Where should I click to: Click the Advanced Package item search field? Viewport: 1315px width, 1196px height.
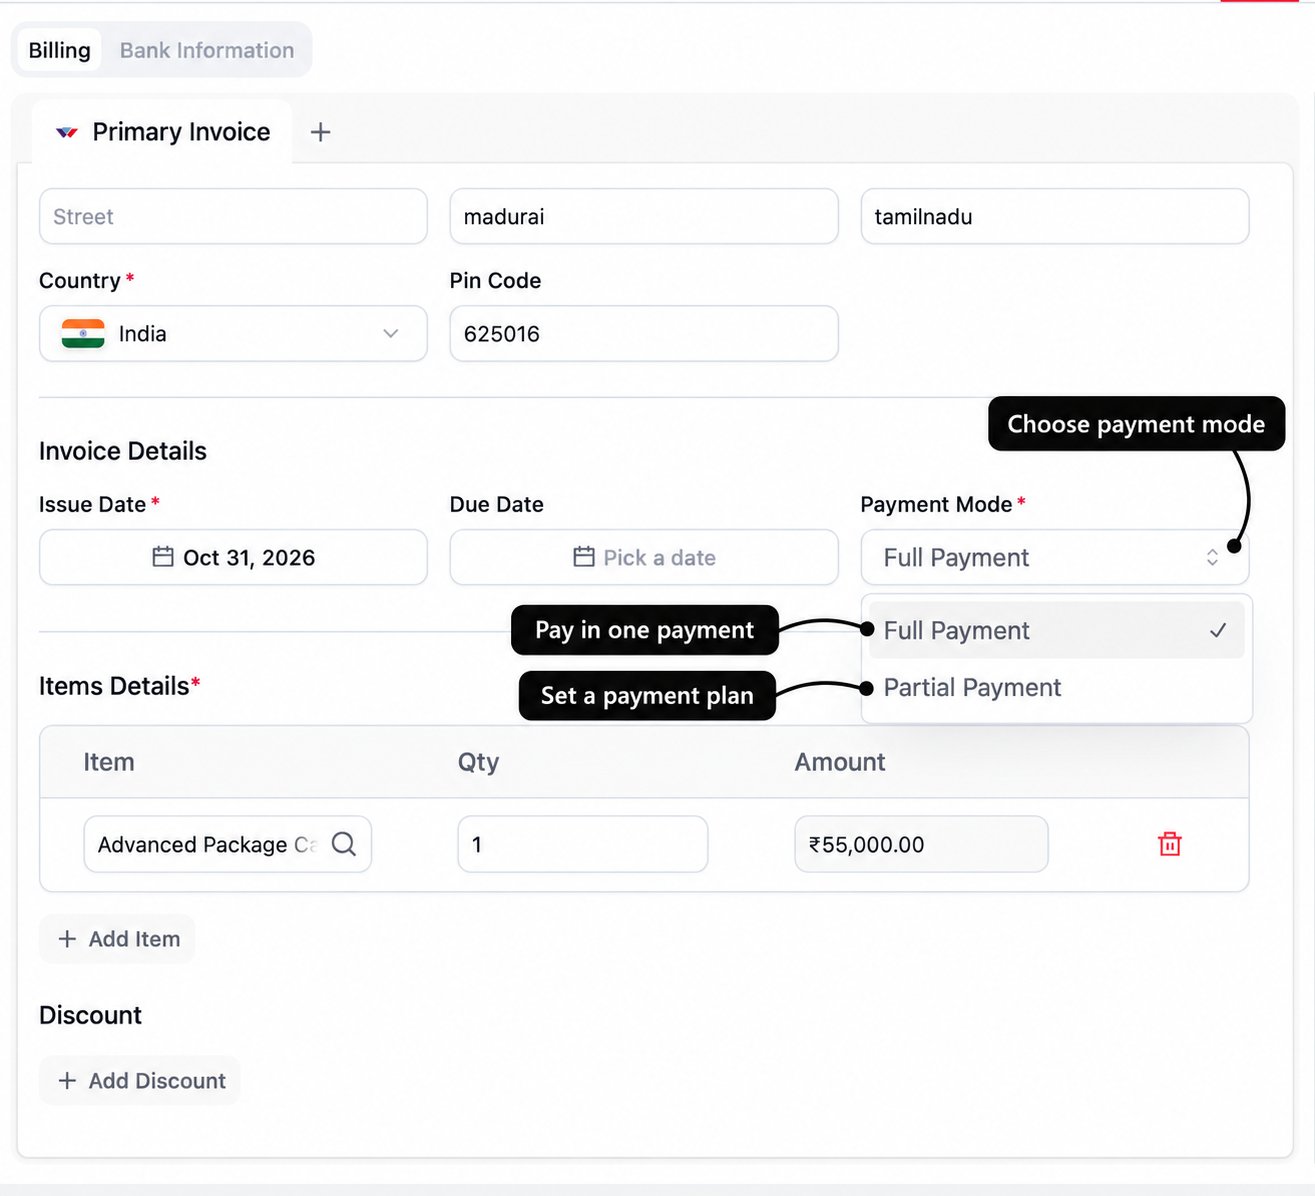pyautogui.click(x=228, y=844)
